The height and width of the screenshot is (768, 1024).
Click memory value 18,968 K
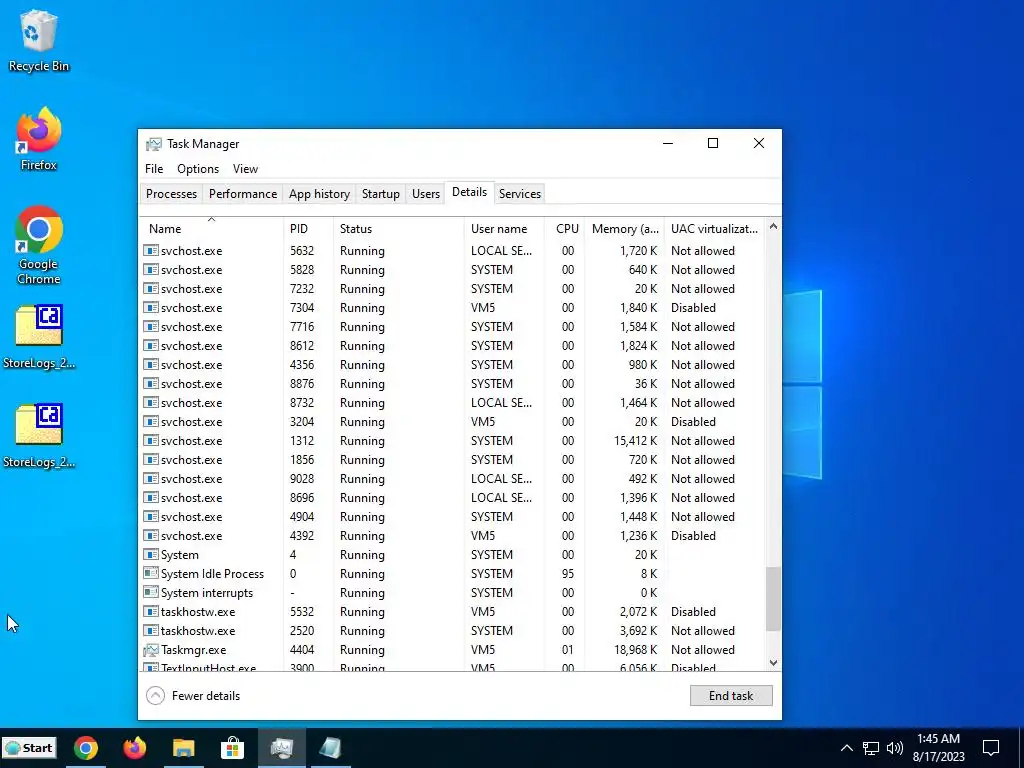[635, 650]
